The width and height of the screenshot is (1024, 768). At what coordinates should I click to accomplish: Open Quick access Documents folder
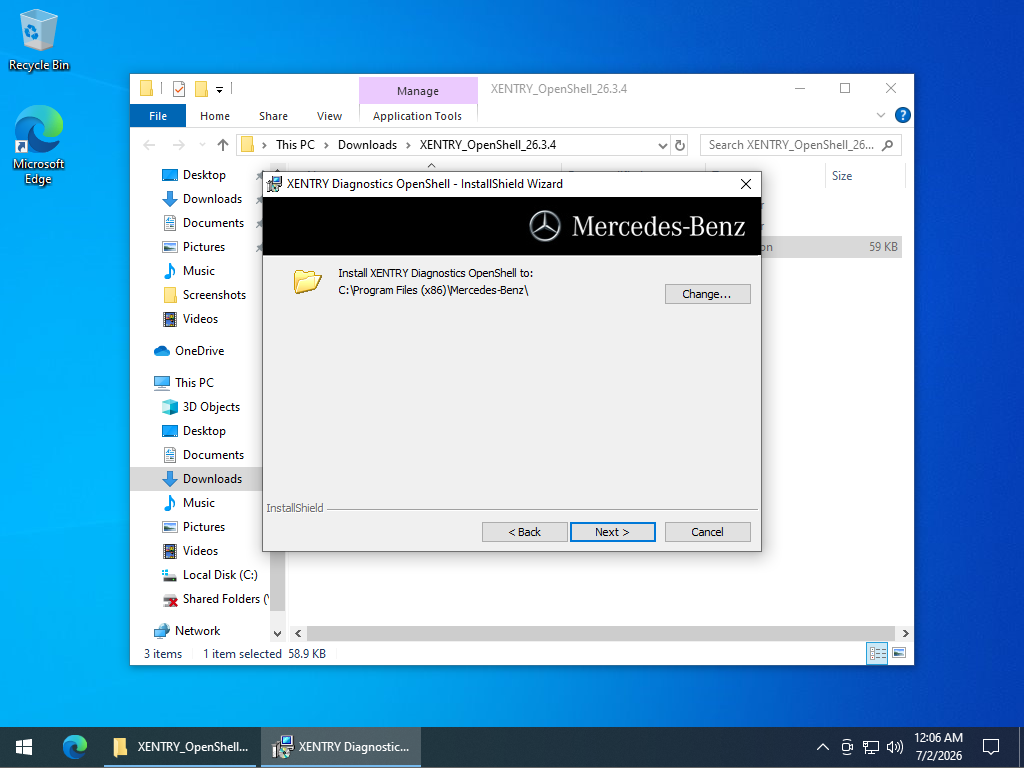pos(213,223)
